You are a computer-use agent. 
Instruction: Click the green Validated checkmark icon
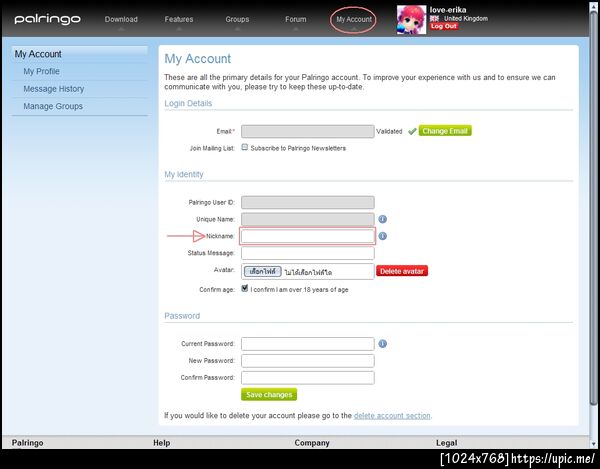[x=412, y=131]
